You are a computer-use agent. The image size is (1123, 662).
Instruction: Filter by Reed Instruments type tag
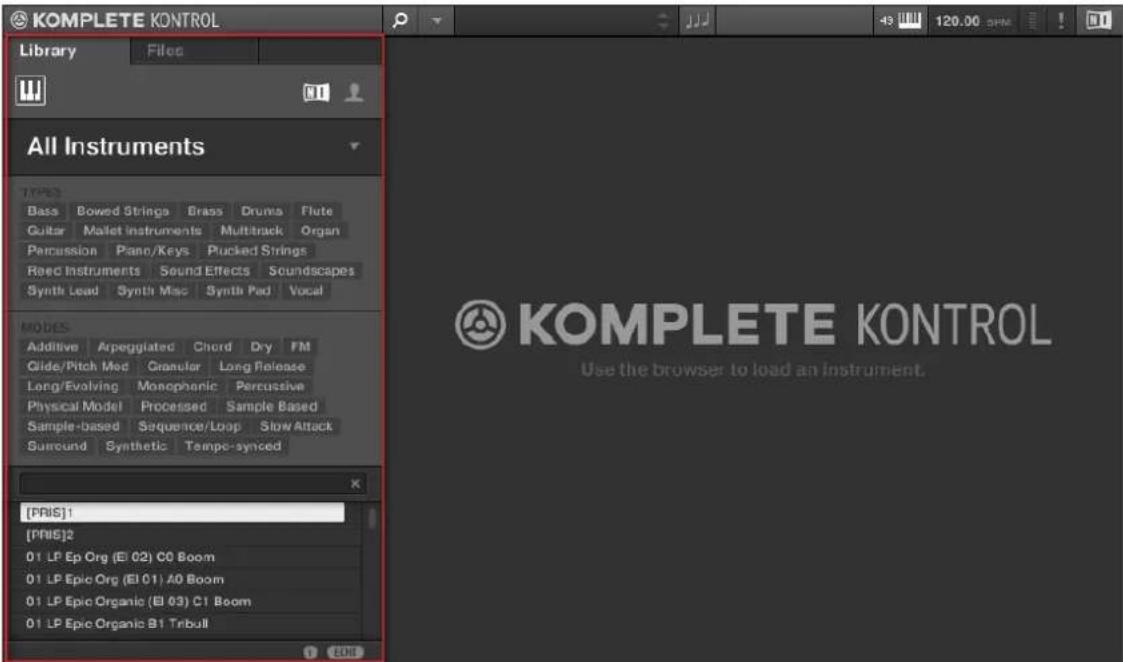tap(84, 271)
